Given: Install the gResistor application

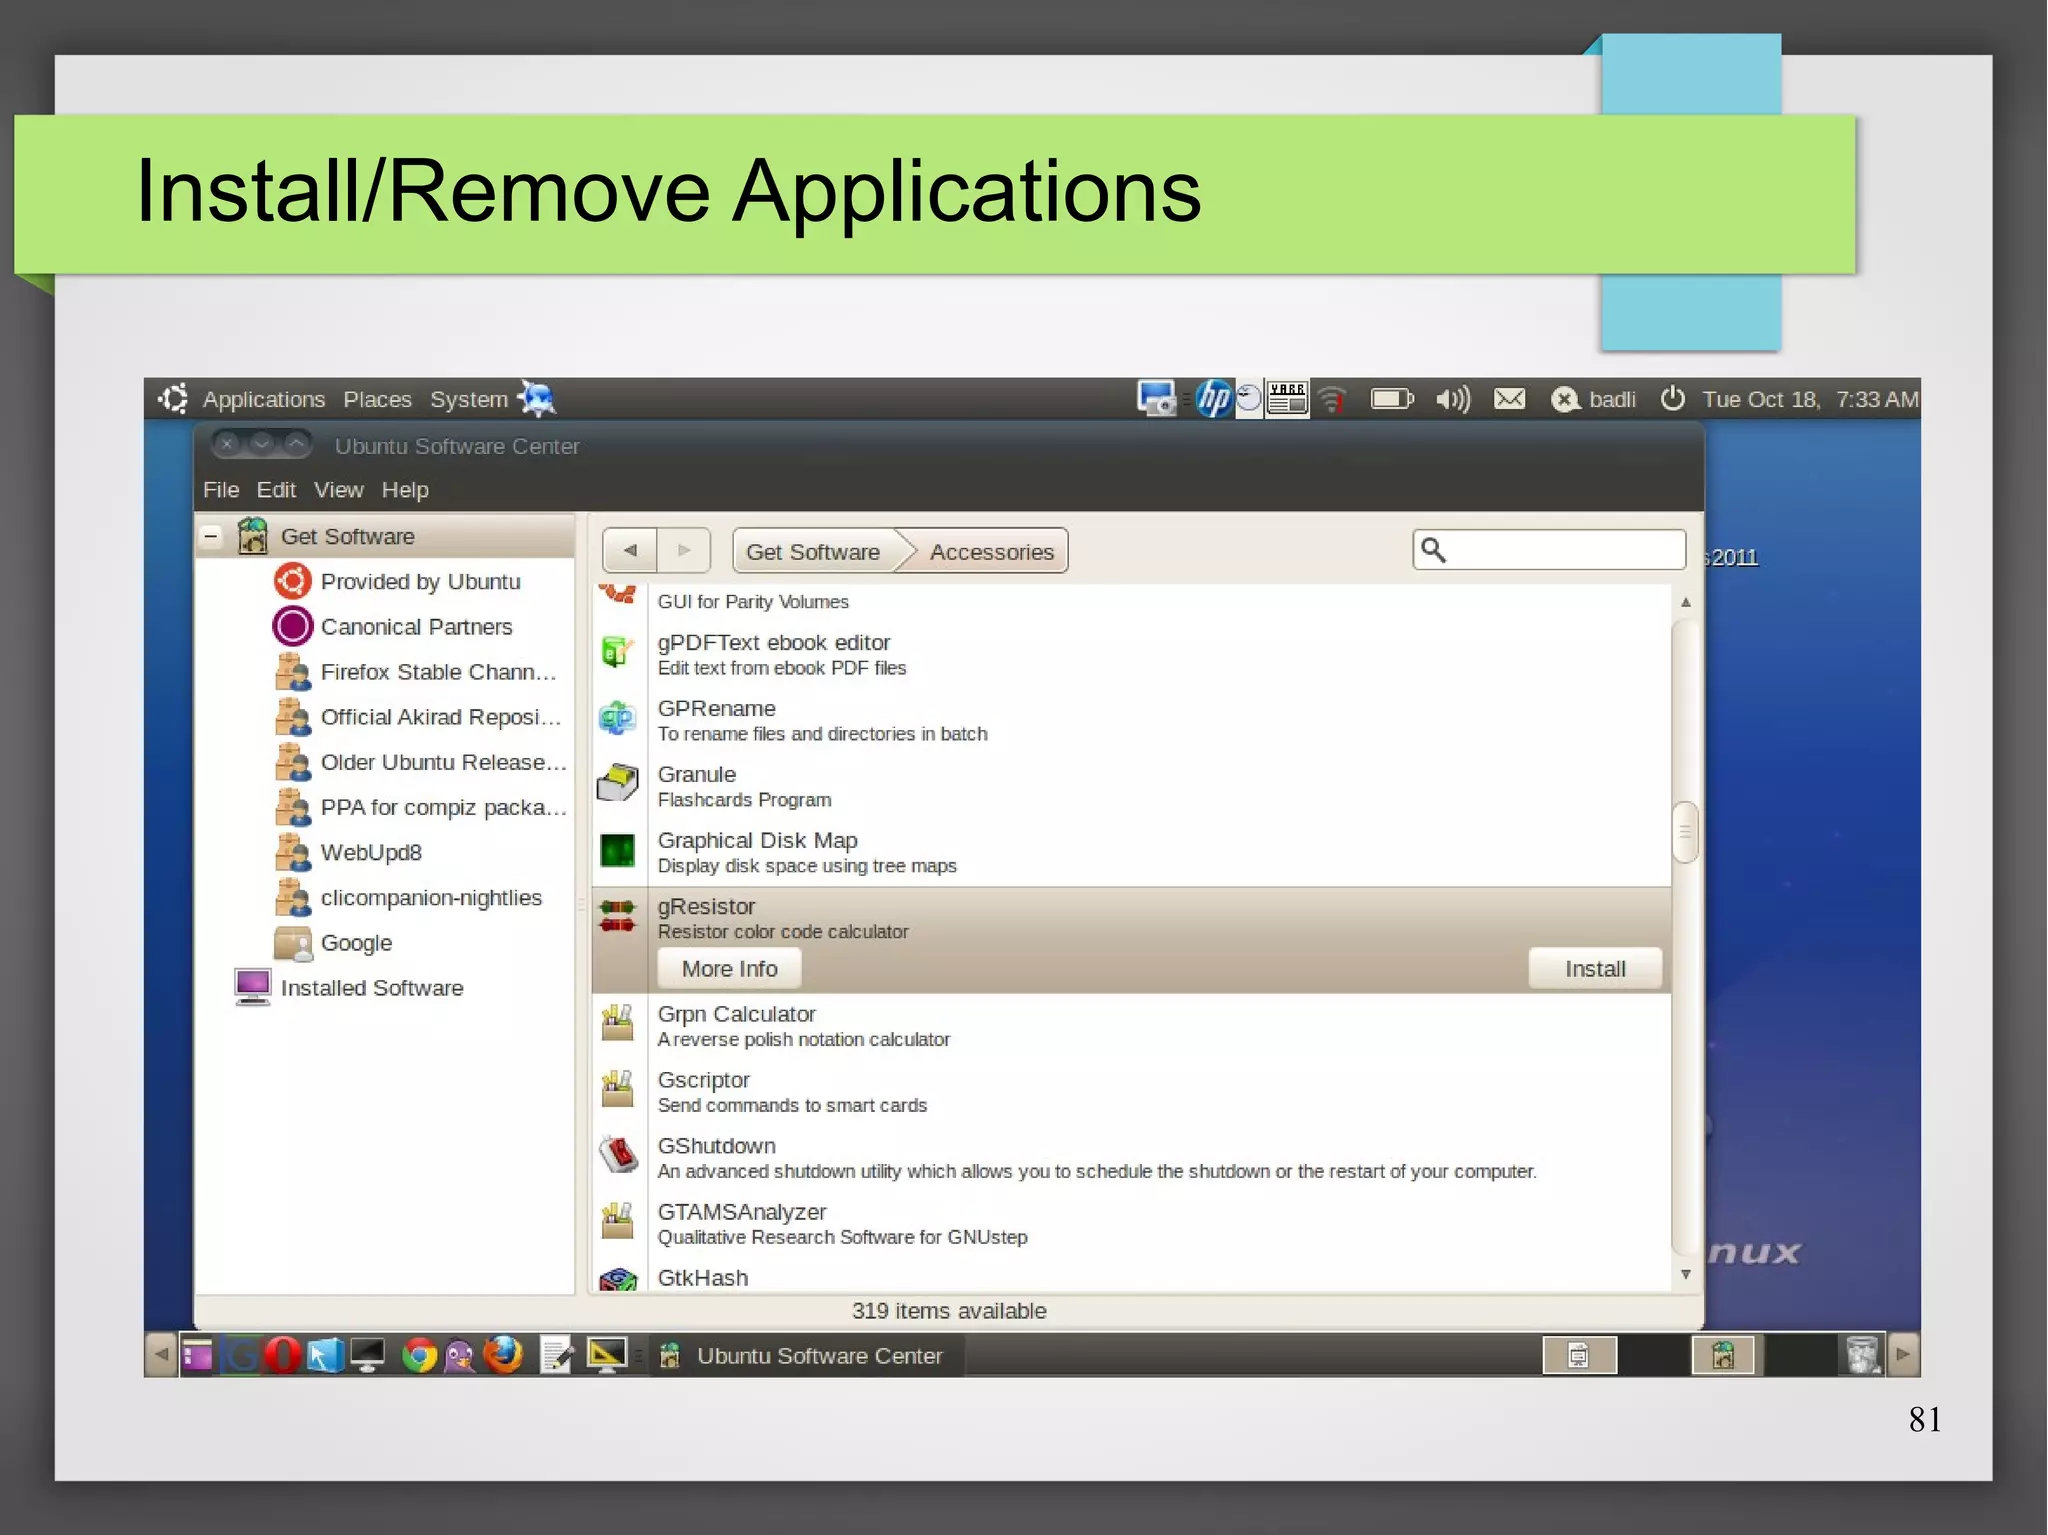Looking at the screenshot, I should (1595, 968).
